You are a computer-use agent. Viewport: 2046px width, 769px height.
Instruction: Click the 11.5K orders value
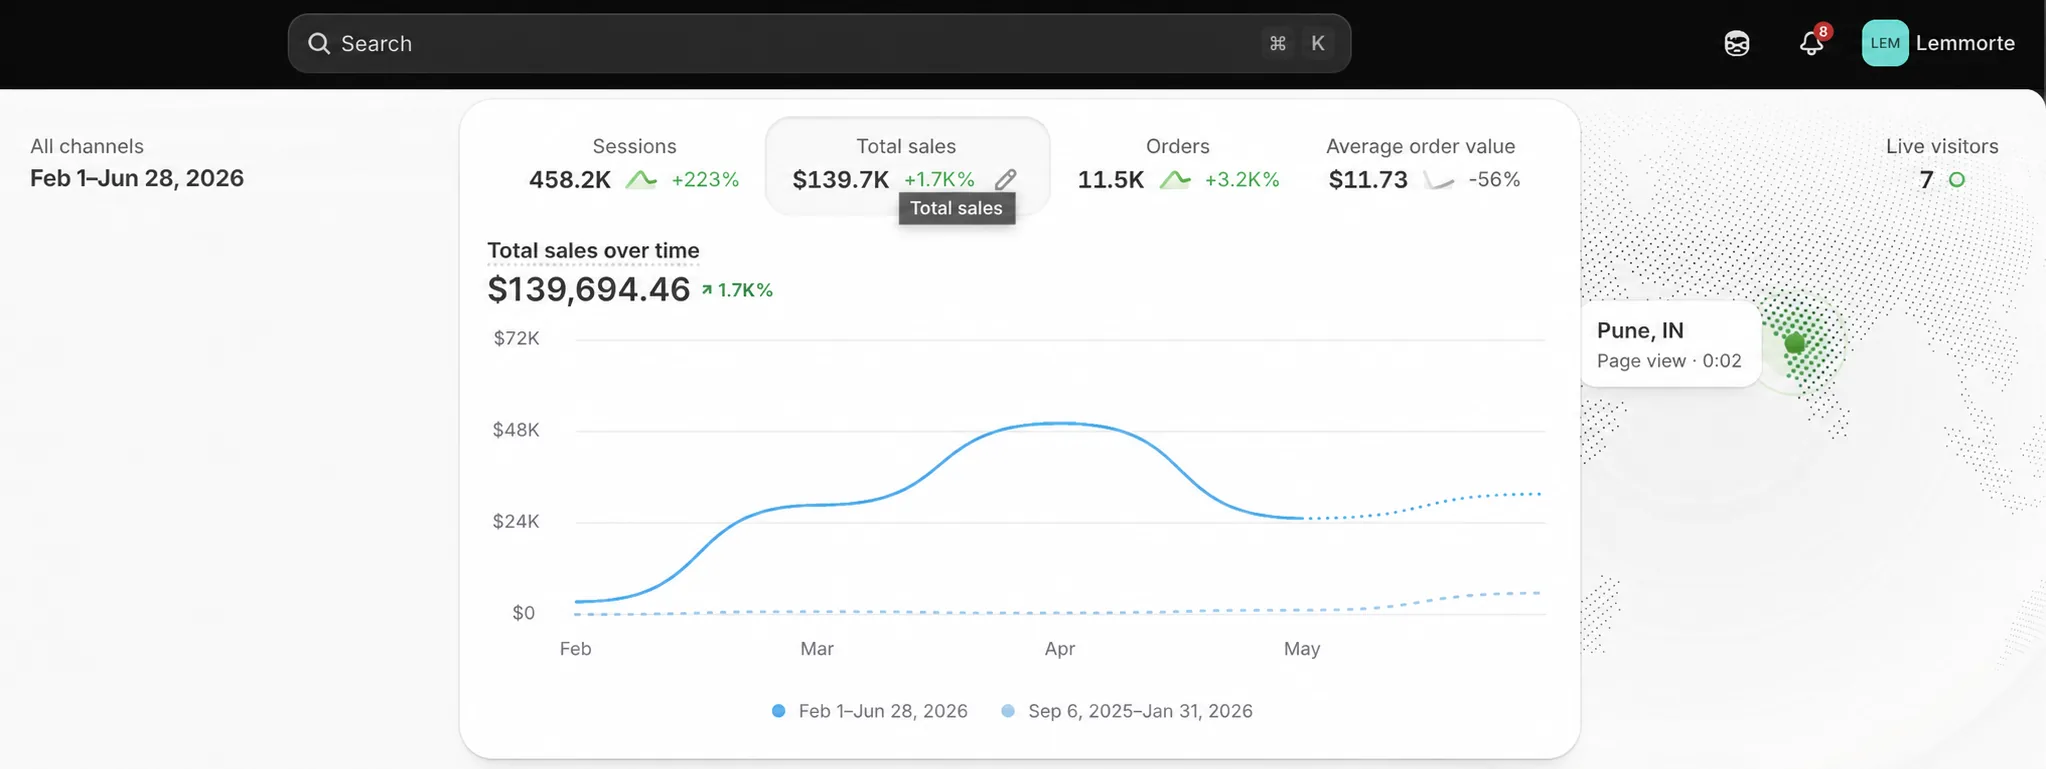point(1111,180)
